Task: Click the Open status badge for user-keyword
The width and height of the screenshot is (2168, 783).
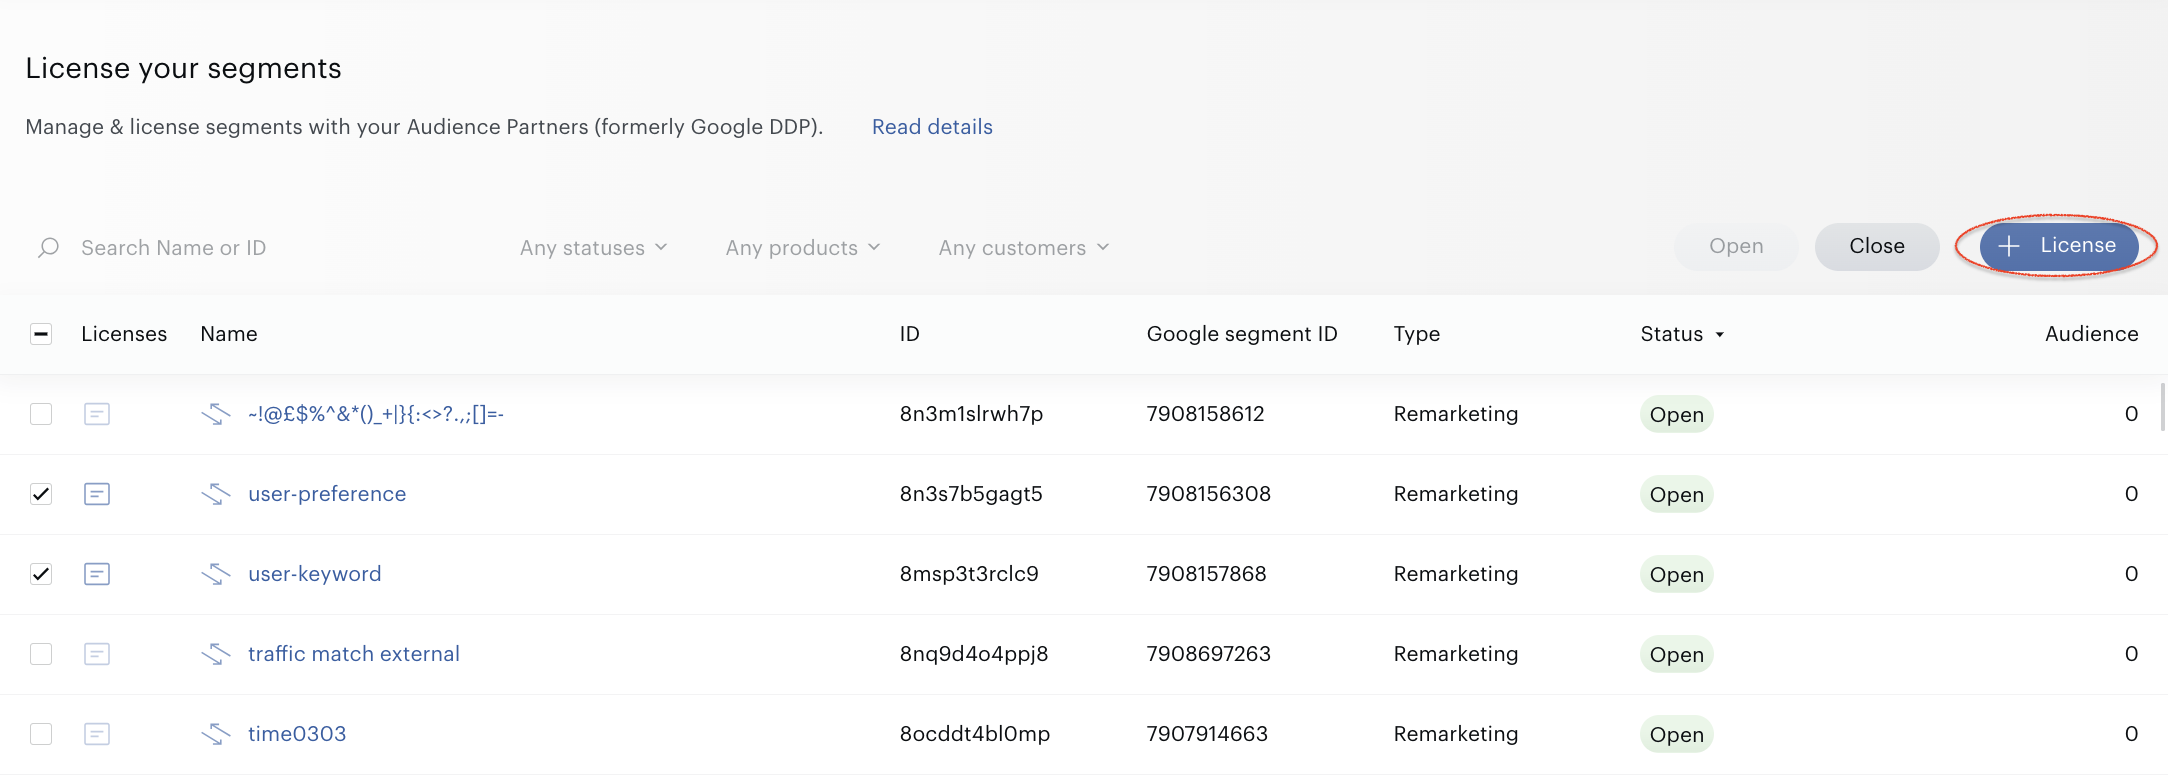Action: [x=1677, y=575]
